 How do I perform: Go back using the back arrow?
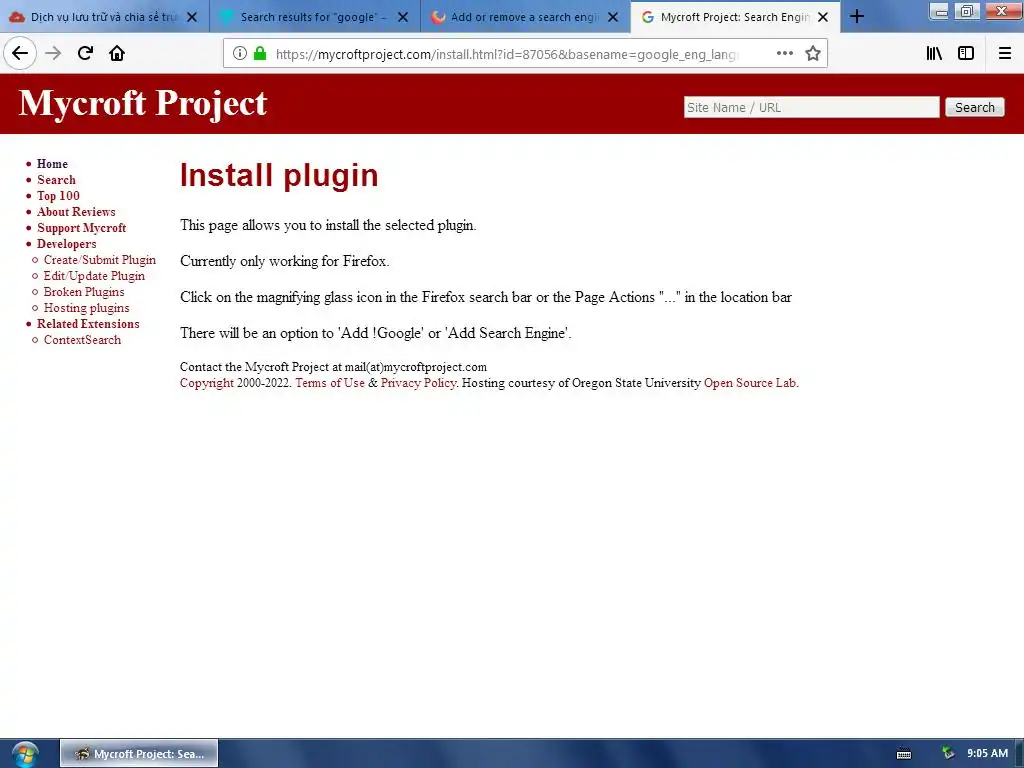(x=20, y=53)
